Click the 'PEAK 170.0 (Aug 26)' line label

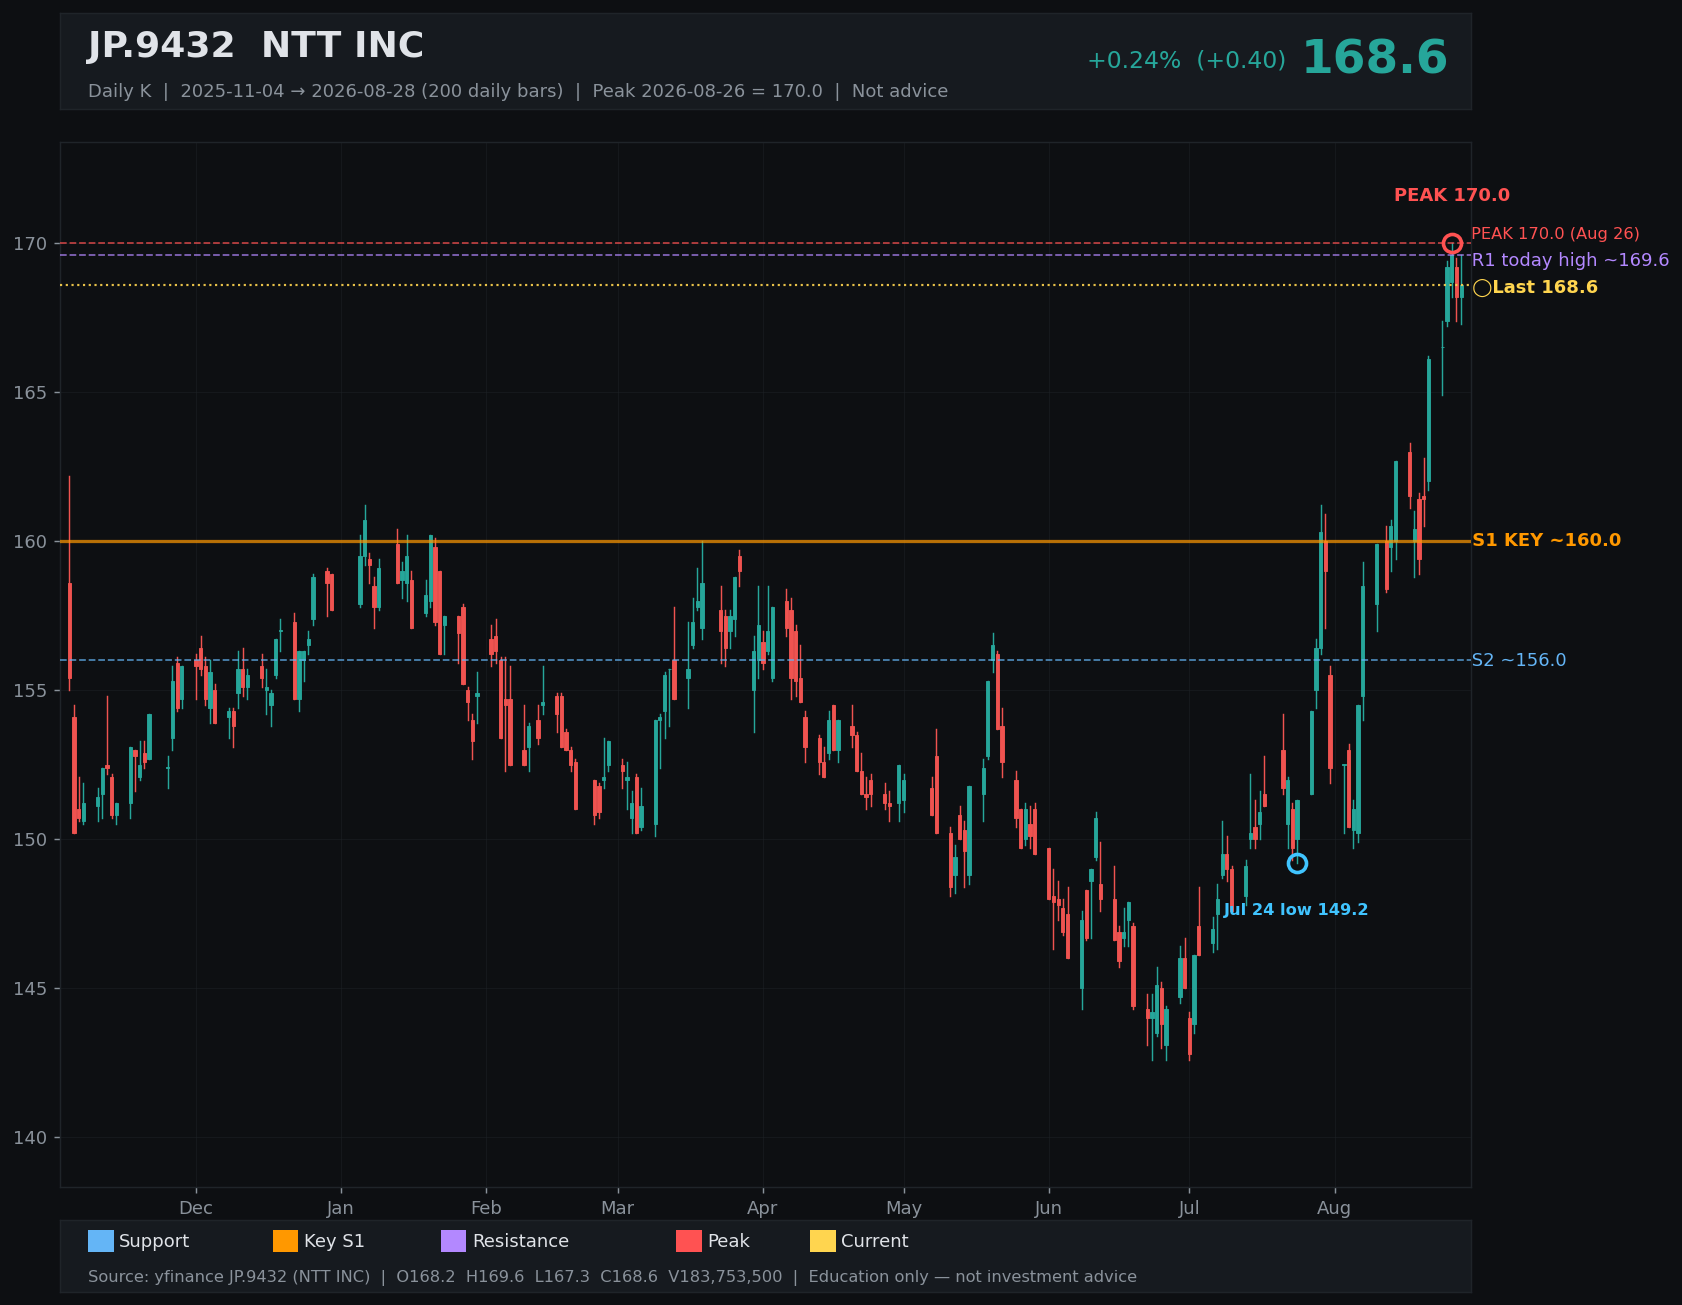1555,234
